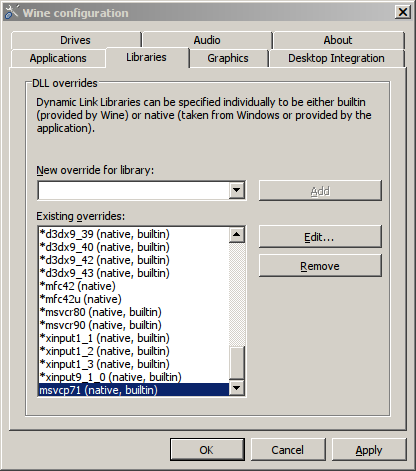Switch to the Drives tab
The width and height of the screenshot is (416, 471).
click(75, 40)
